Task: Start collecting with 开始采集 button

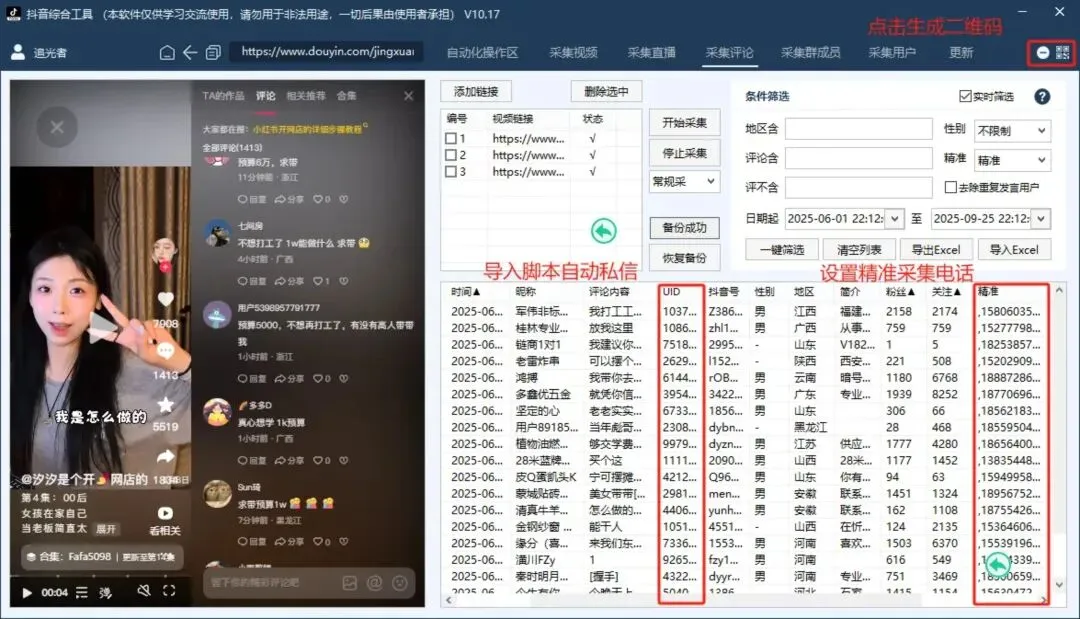Action: (x=685, y=123)
